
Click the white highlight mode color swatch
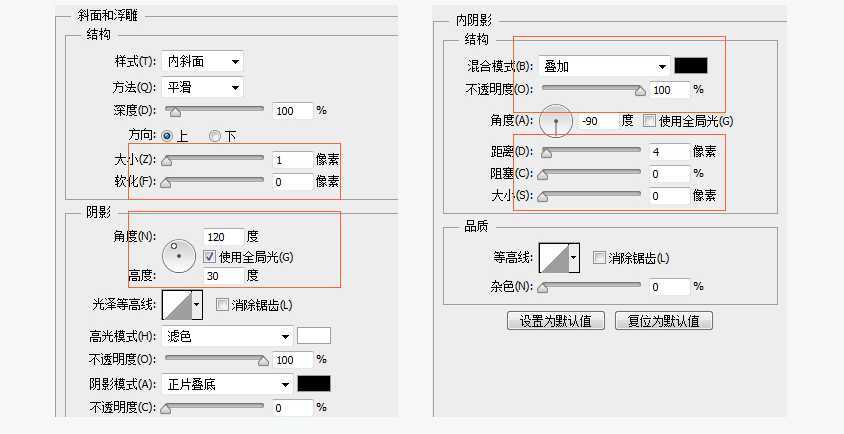[x=314, y=336]
